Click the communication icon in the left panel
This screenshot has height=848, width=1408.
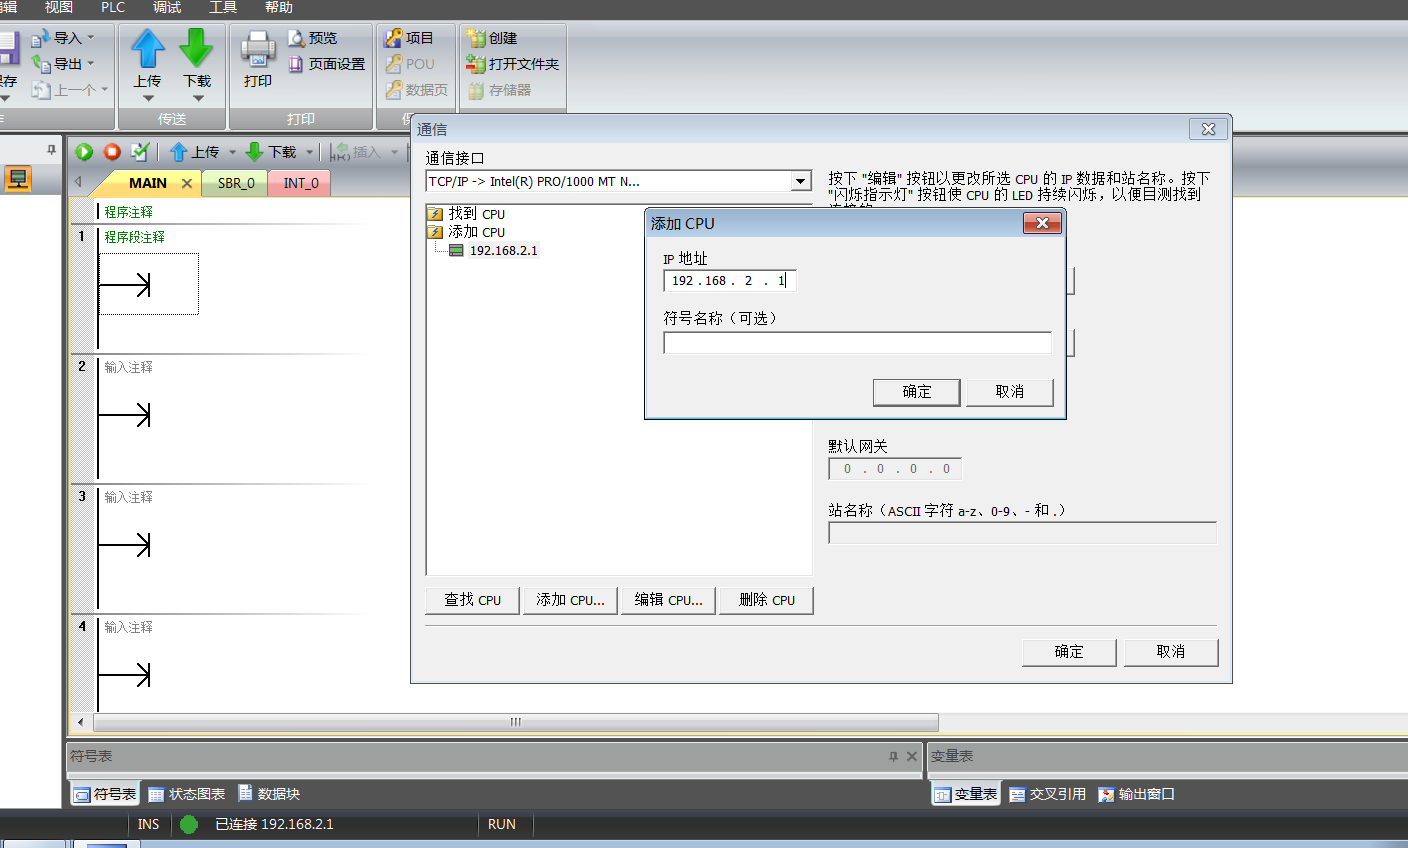tap(18, 179)
